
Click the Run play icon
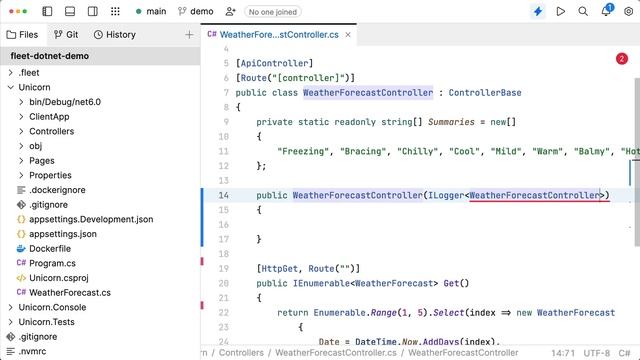[x=561, y=11]
